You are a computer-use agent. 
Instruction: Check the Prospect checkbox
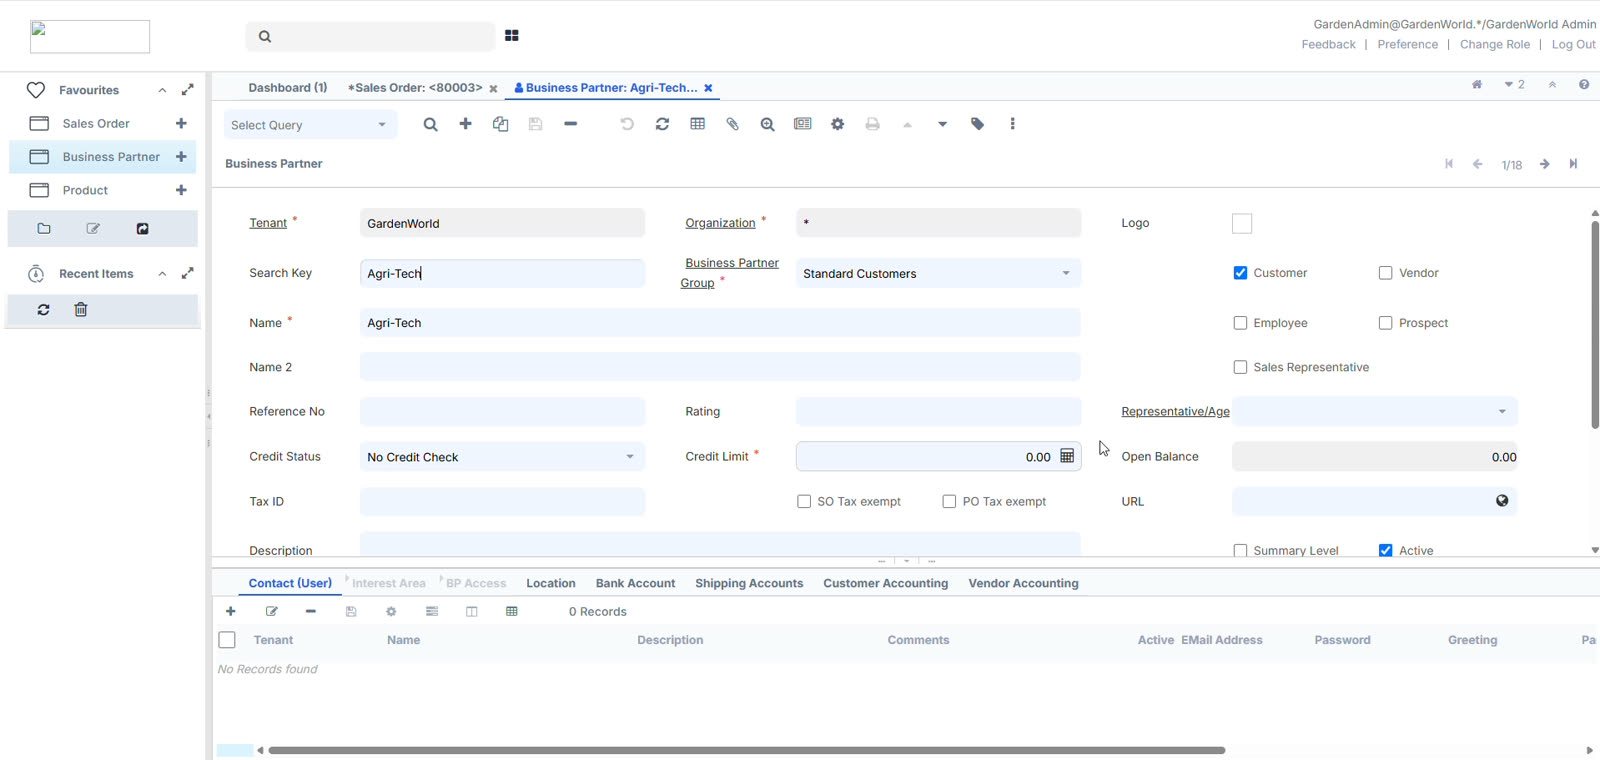tap(1385, 323)
